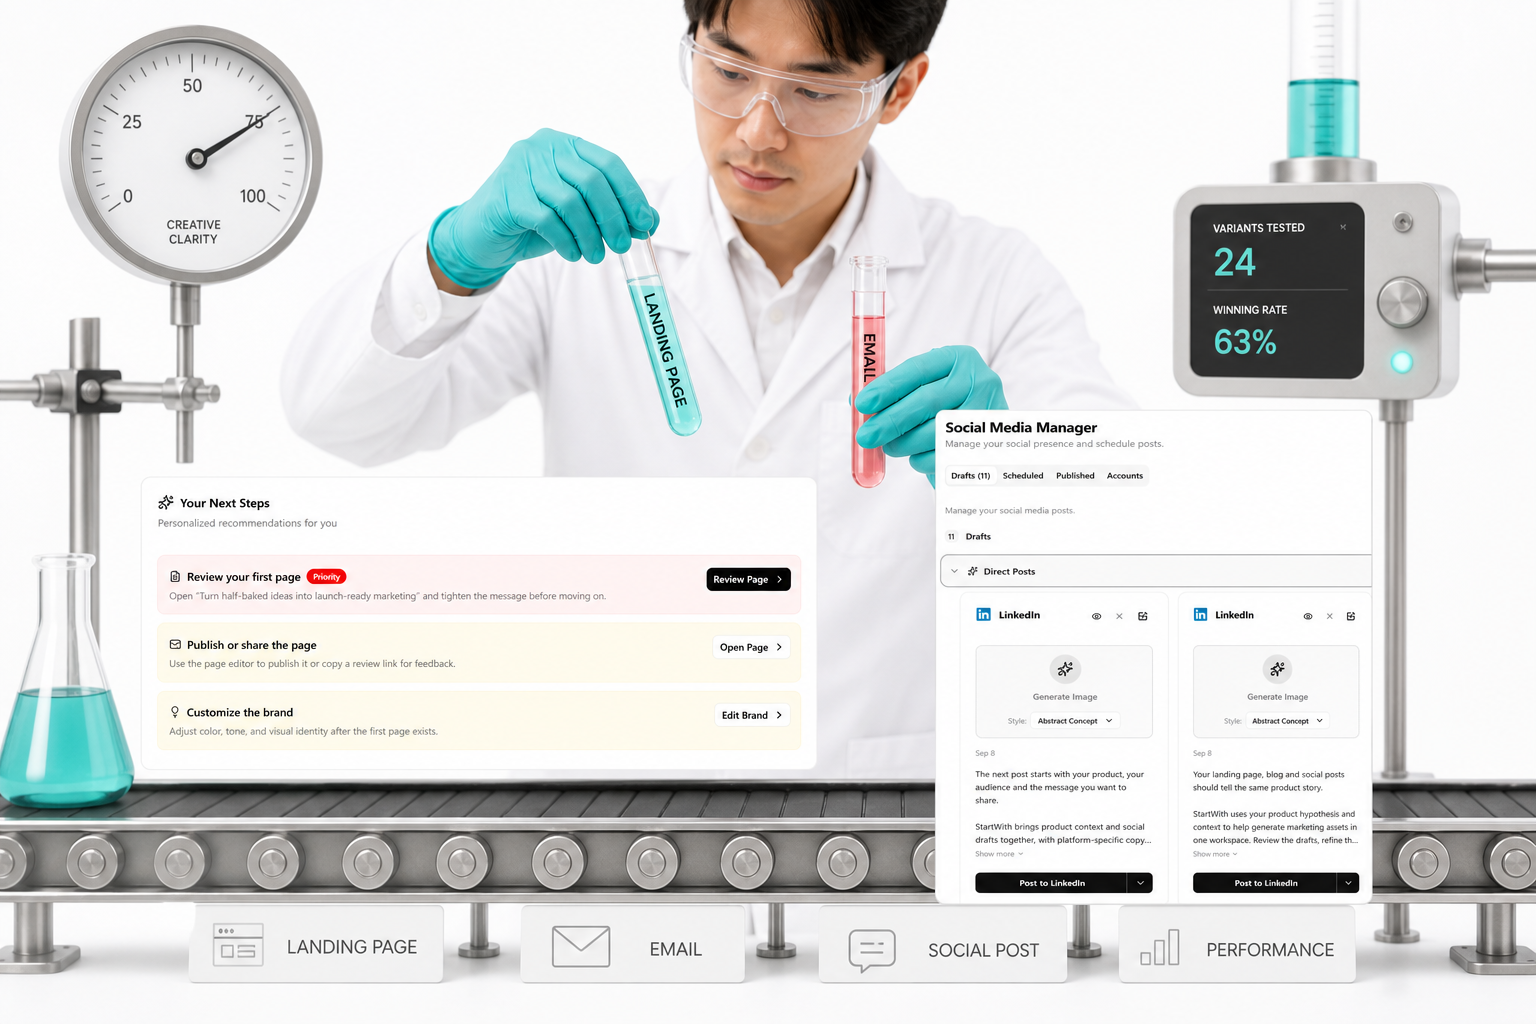Screen dimensions: 1536x1024
Task: Expand Show more on second LinkedIn post
Action: (x=1215, y=854)
